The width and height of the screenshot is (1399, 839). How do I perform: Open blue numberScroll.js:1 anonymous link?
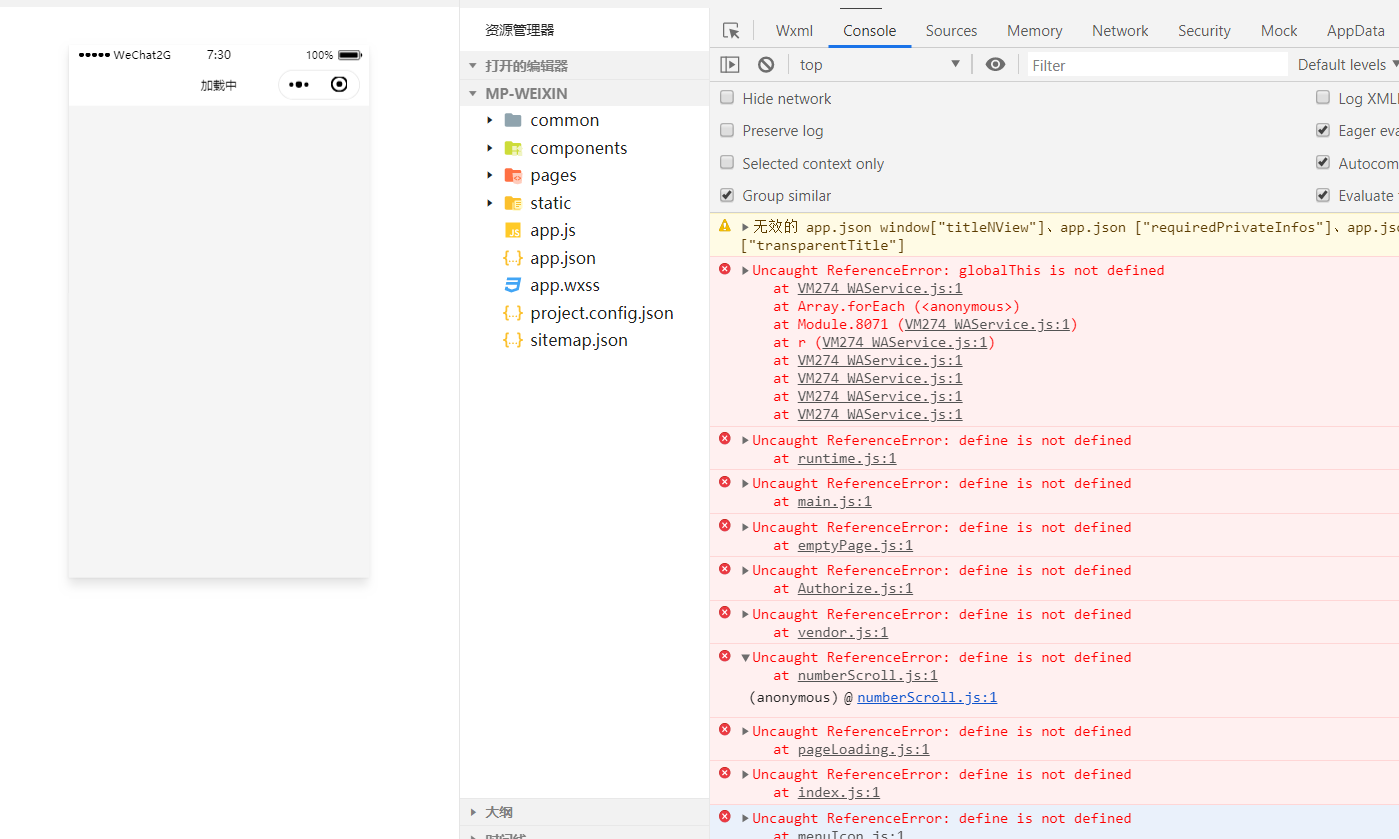(x=927, y=697)
